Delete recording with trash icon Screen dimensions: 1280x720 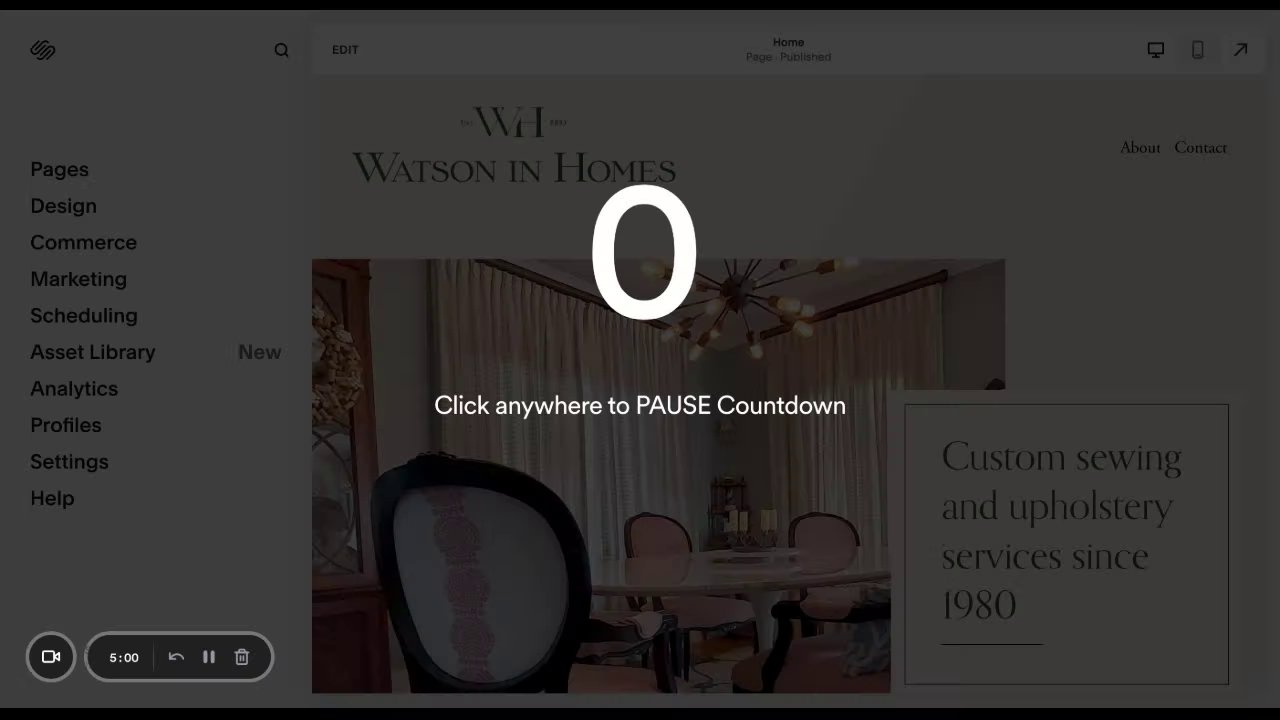pos(242,657)
